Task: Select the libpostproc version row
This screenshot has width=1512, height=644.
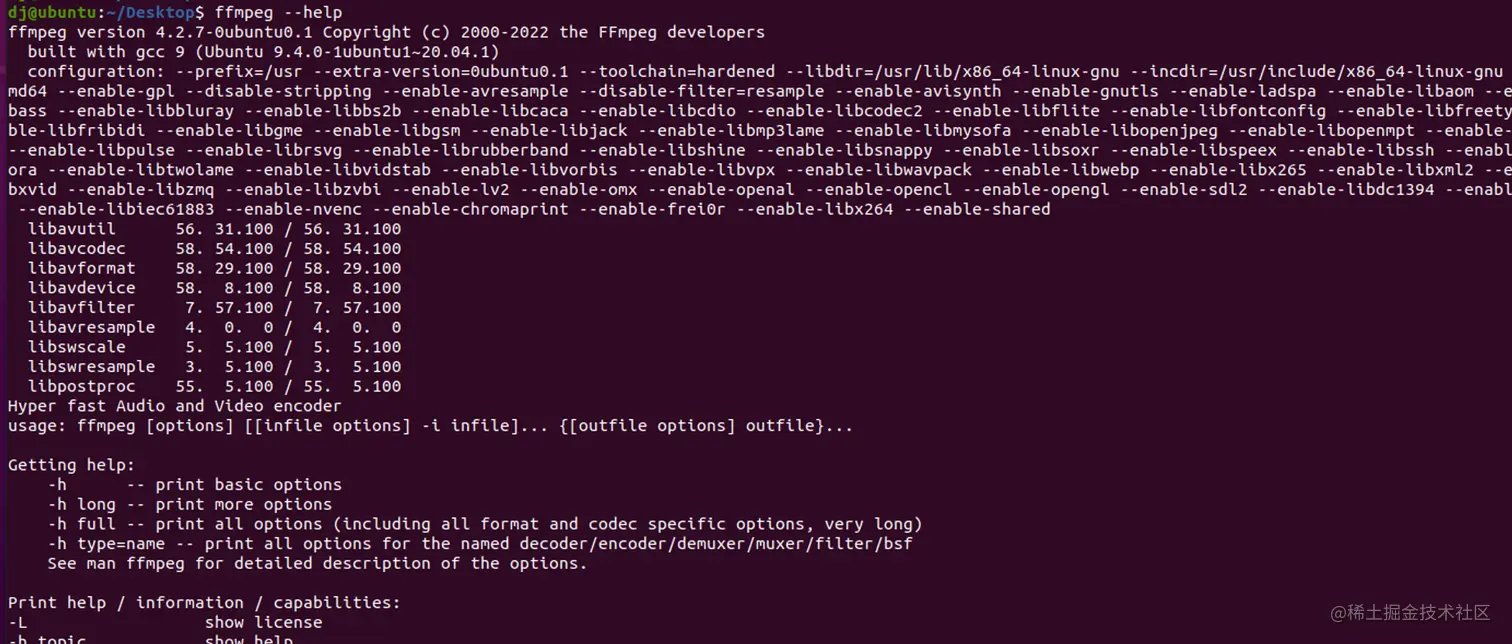Action: 215,386
